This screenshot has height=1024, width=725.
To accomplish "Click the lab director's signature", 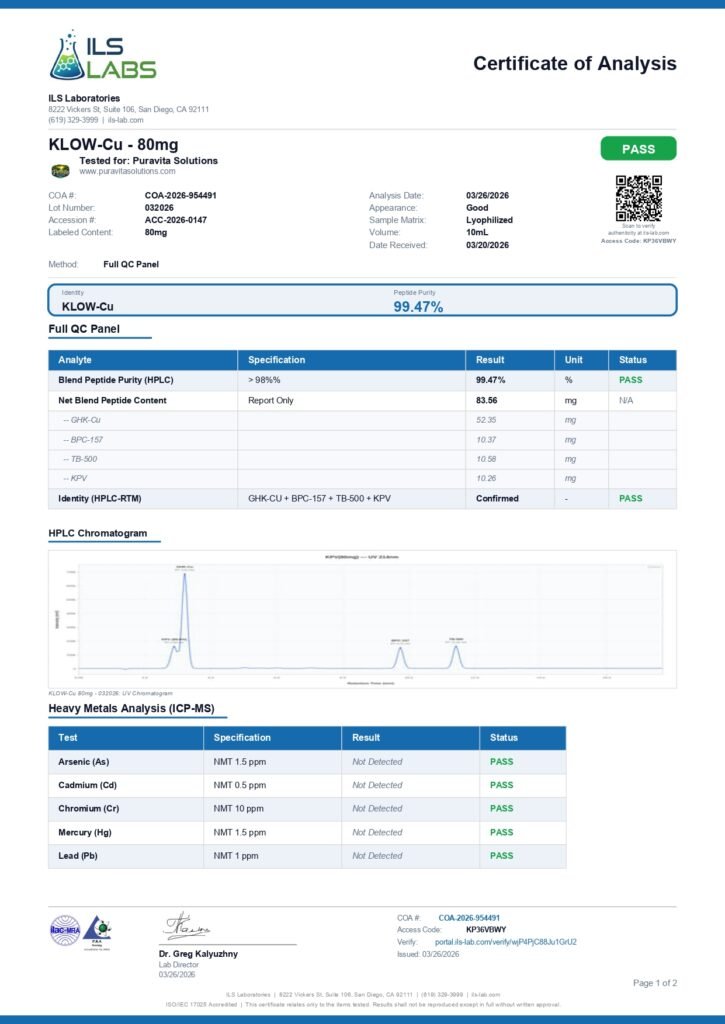I will 186,925.
